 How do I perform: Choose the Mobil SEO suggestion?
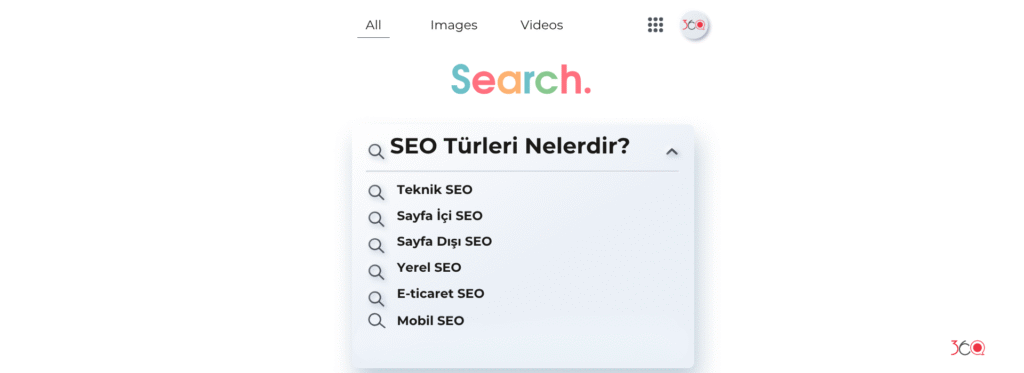coord(430,321)
